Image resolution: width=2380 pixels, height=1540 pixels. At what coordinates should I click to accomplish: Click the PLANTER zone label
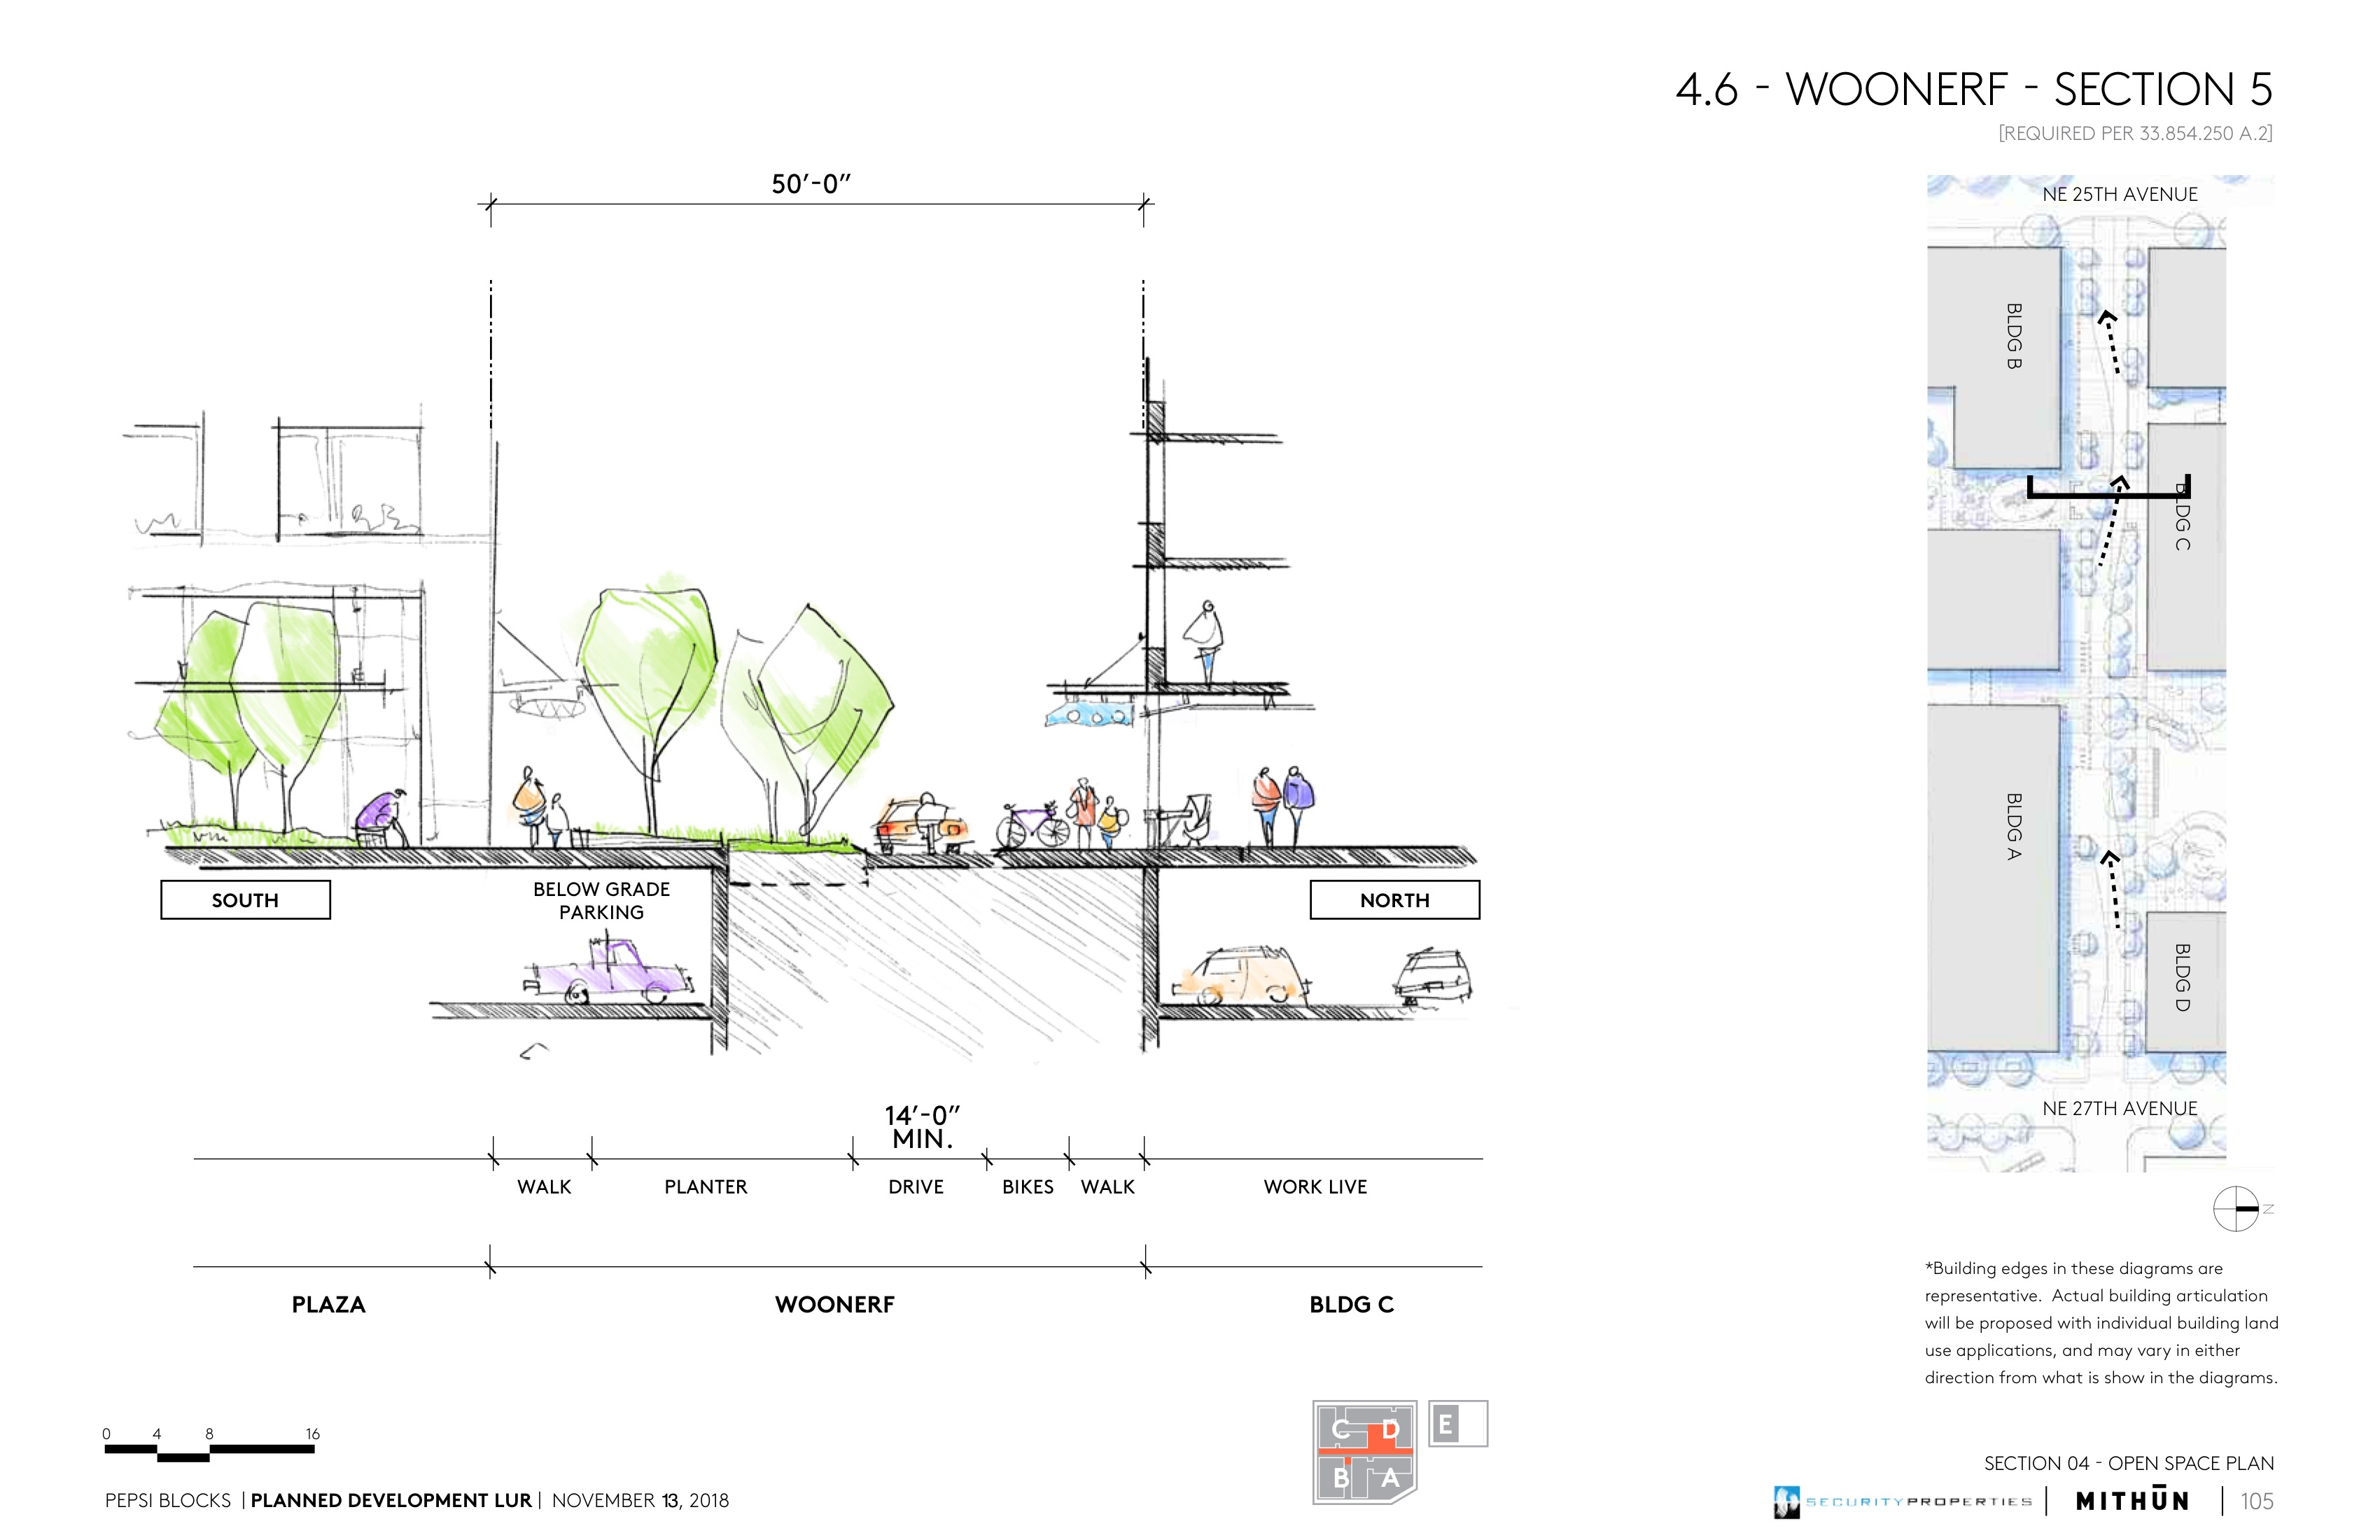point(705,1187)
